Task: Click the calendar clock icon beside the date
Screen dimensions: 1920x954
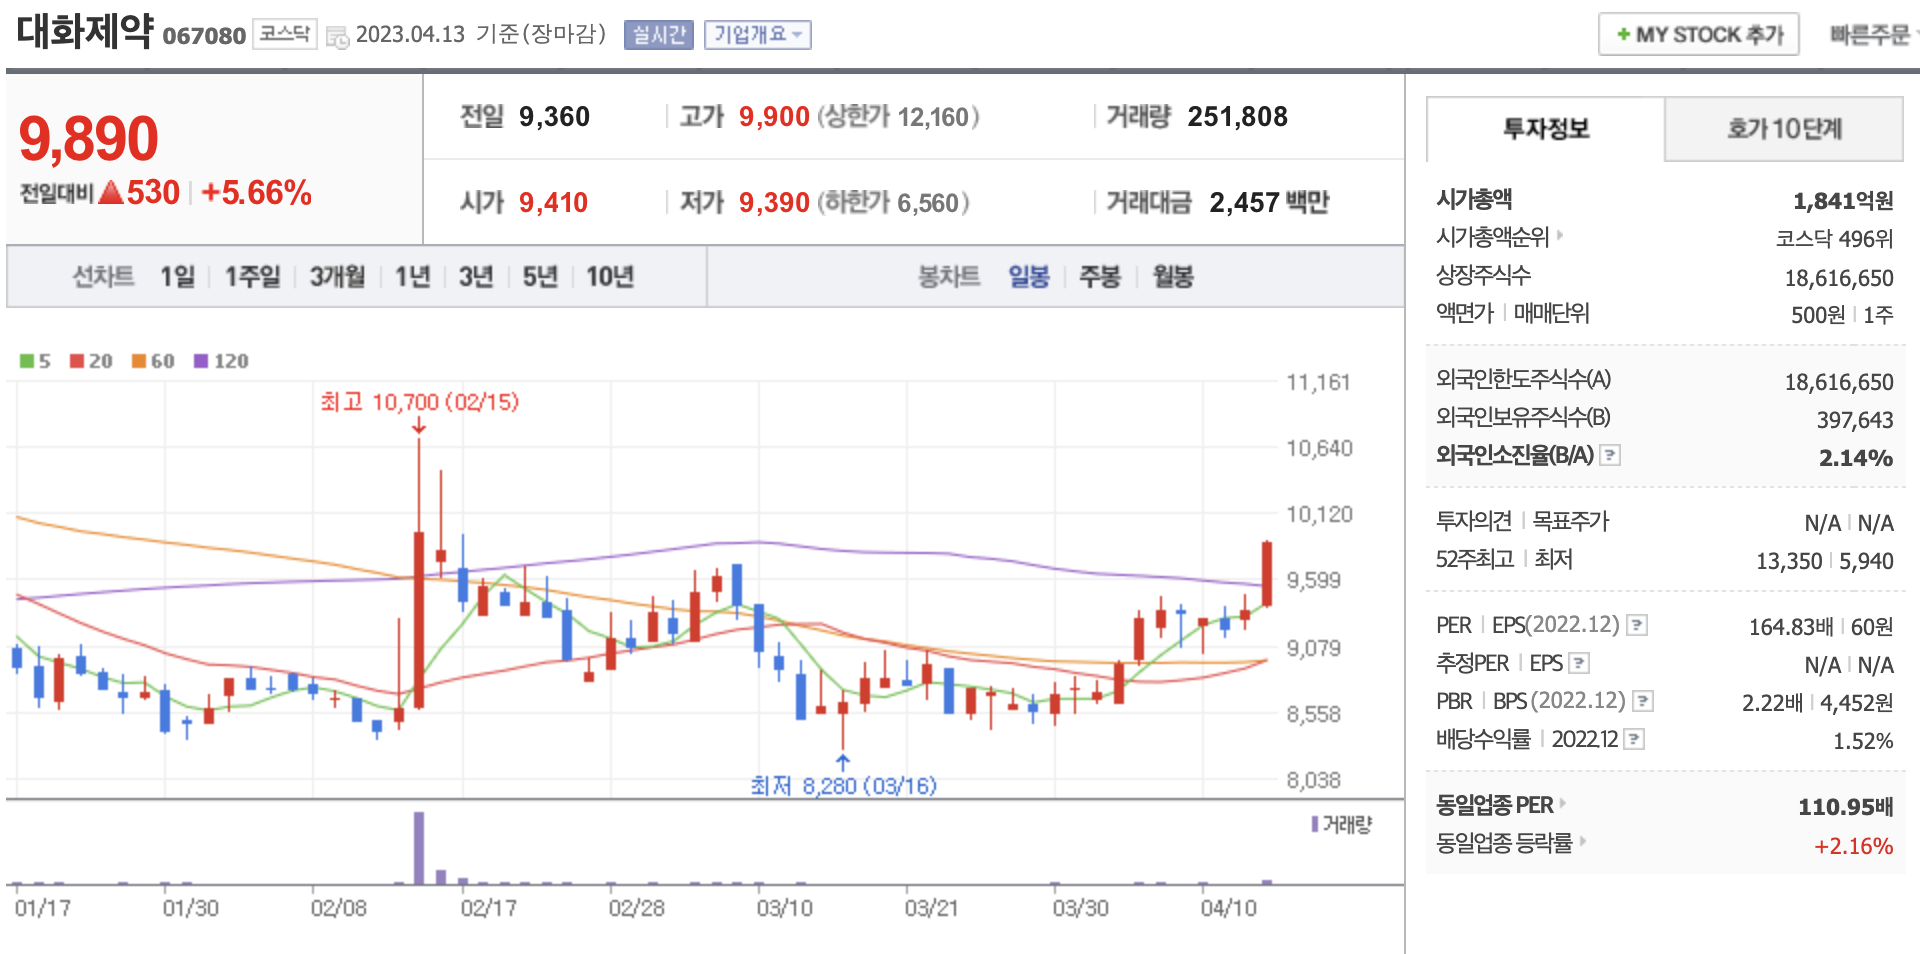Action: coord(338,37)
